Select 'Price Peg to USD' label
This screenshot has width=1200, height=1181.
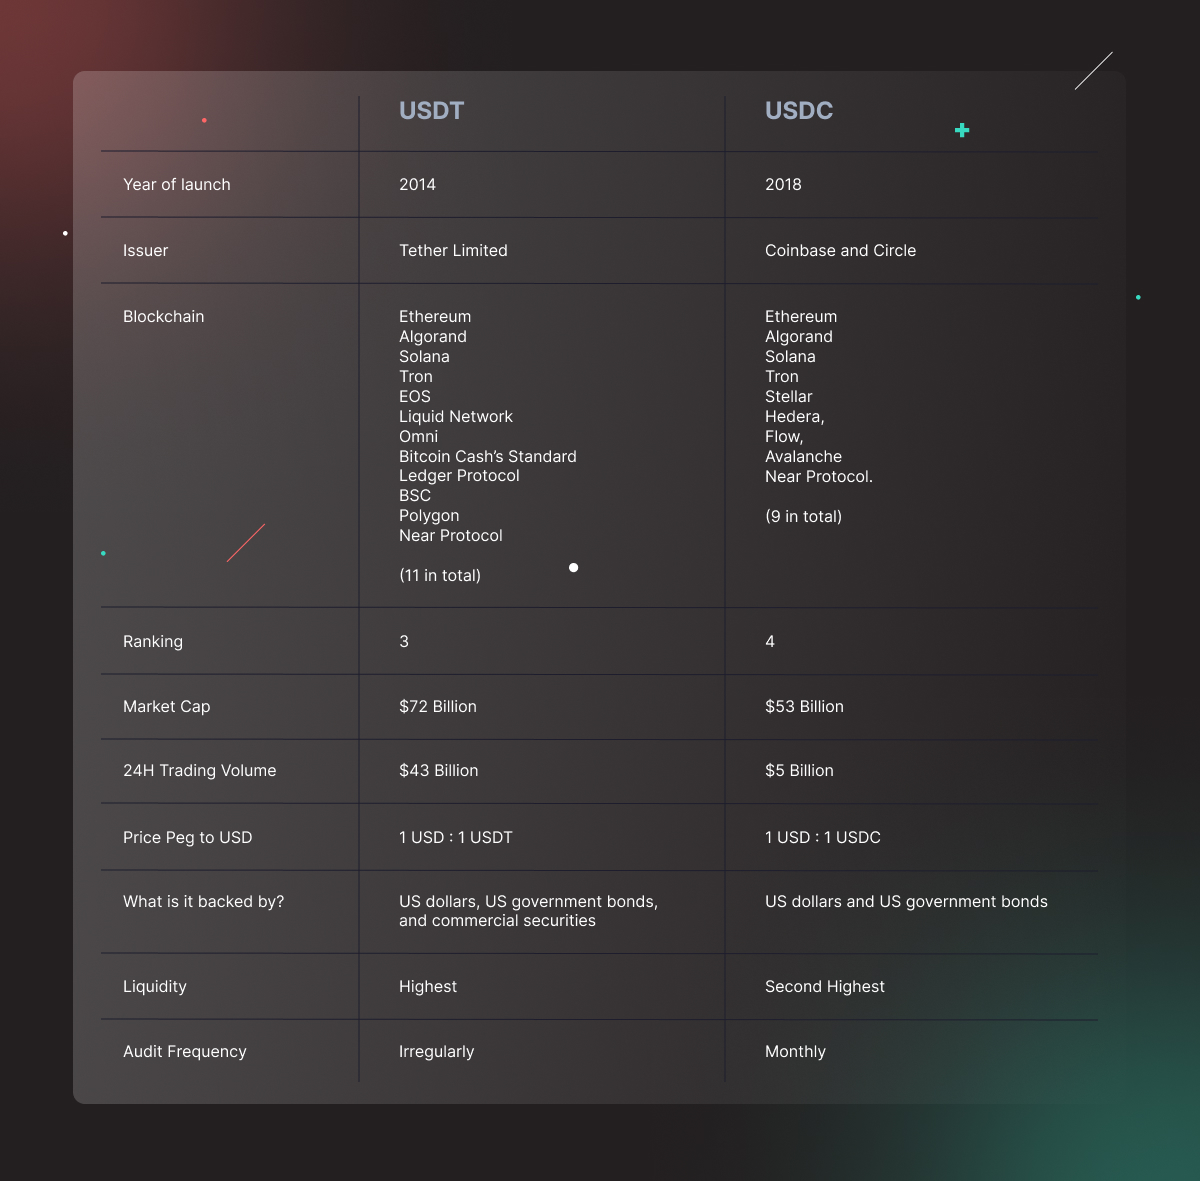pos(188,837)
